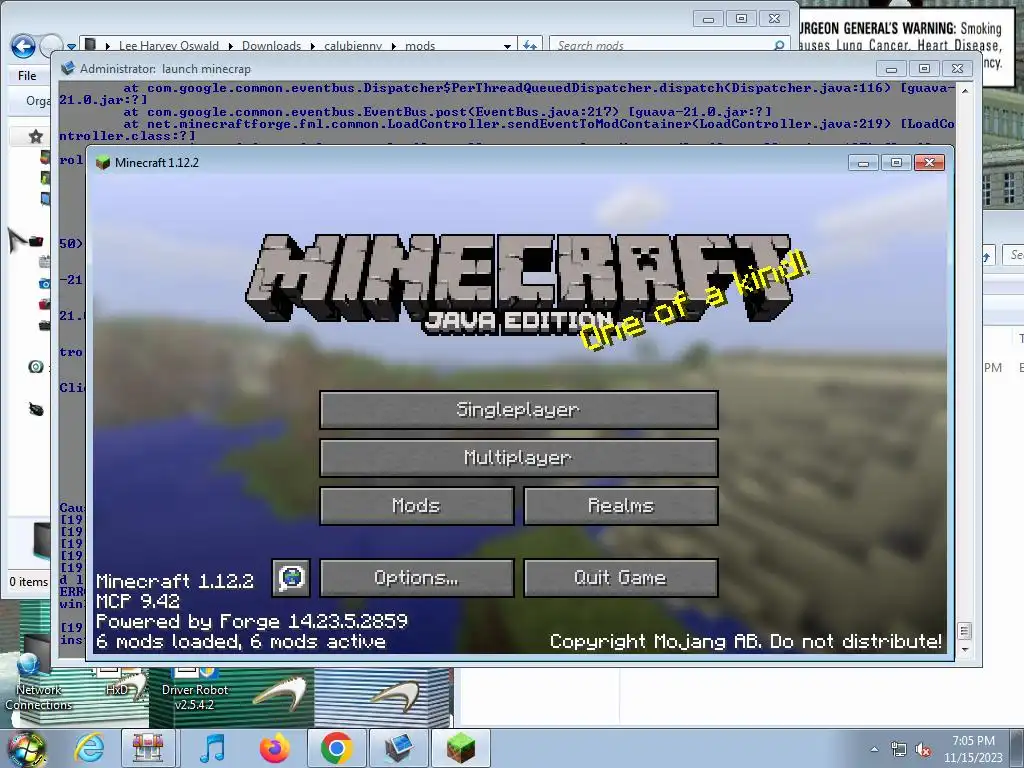Maximize the Administrator launch minecrap console window
1024x768 pixels.
click(x=924, y=69)
